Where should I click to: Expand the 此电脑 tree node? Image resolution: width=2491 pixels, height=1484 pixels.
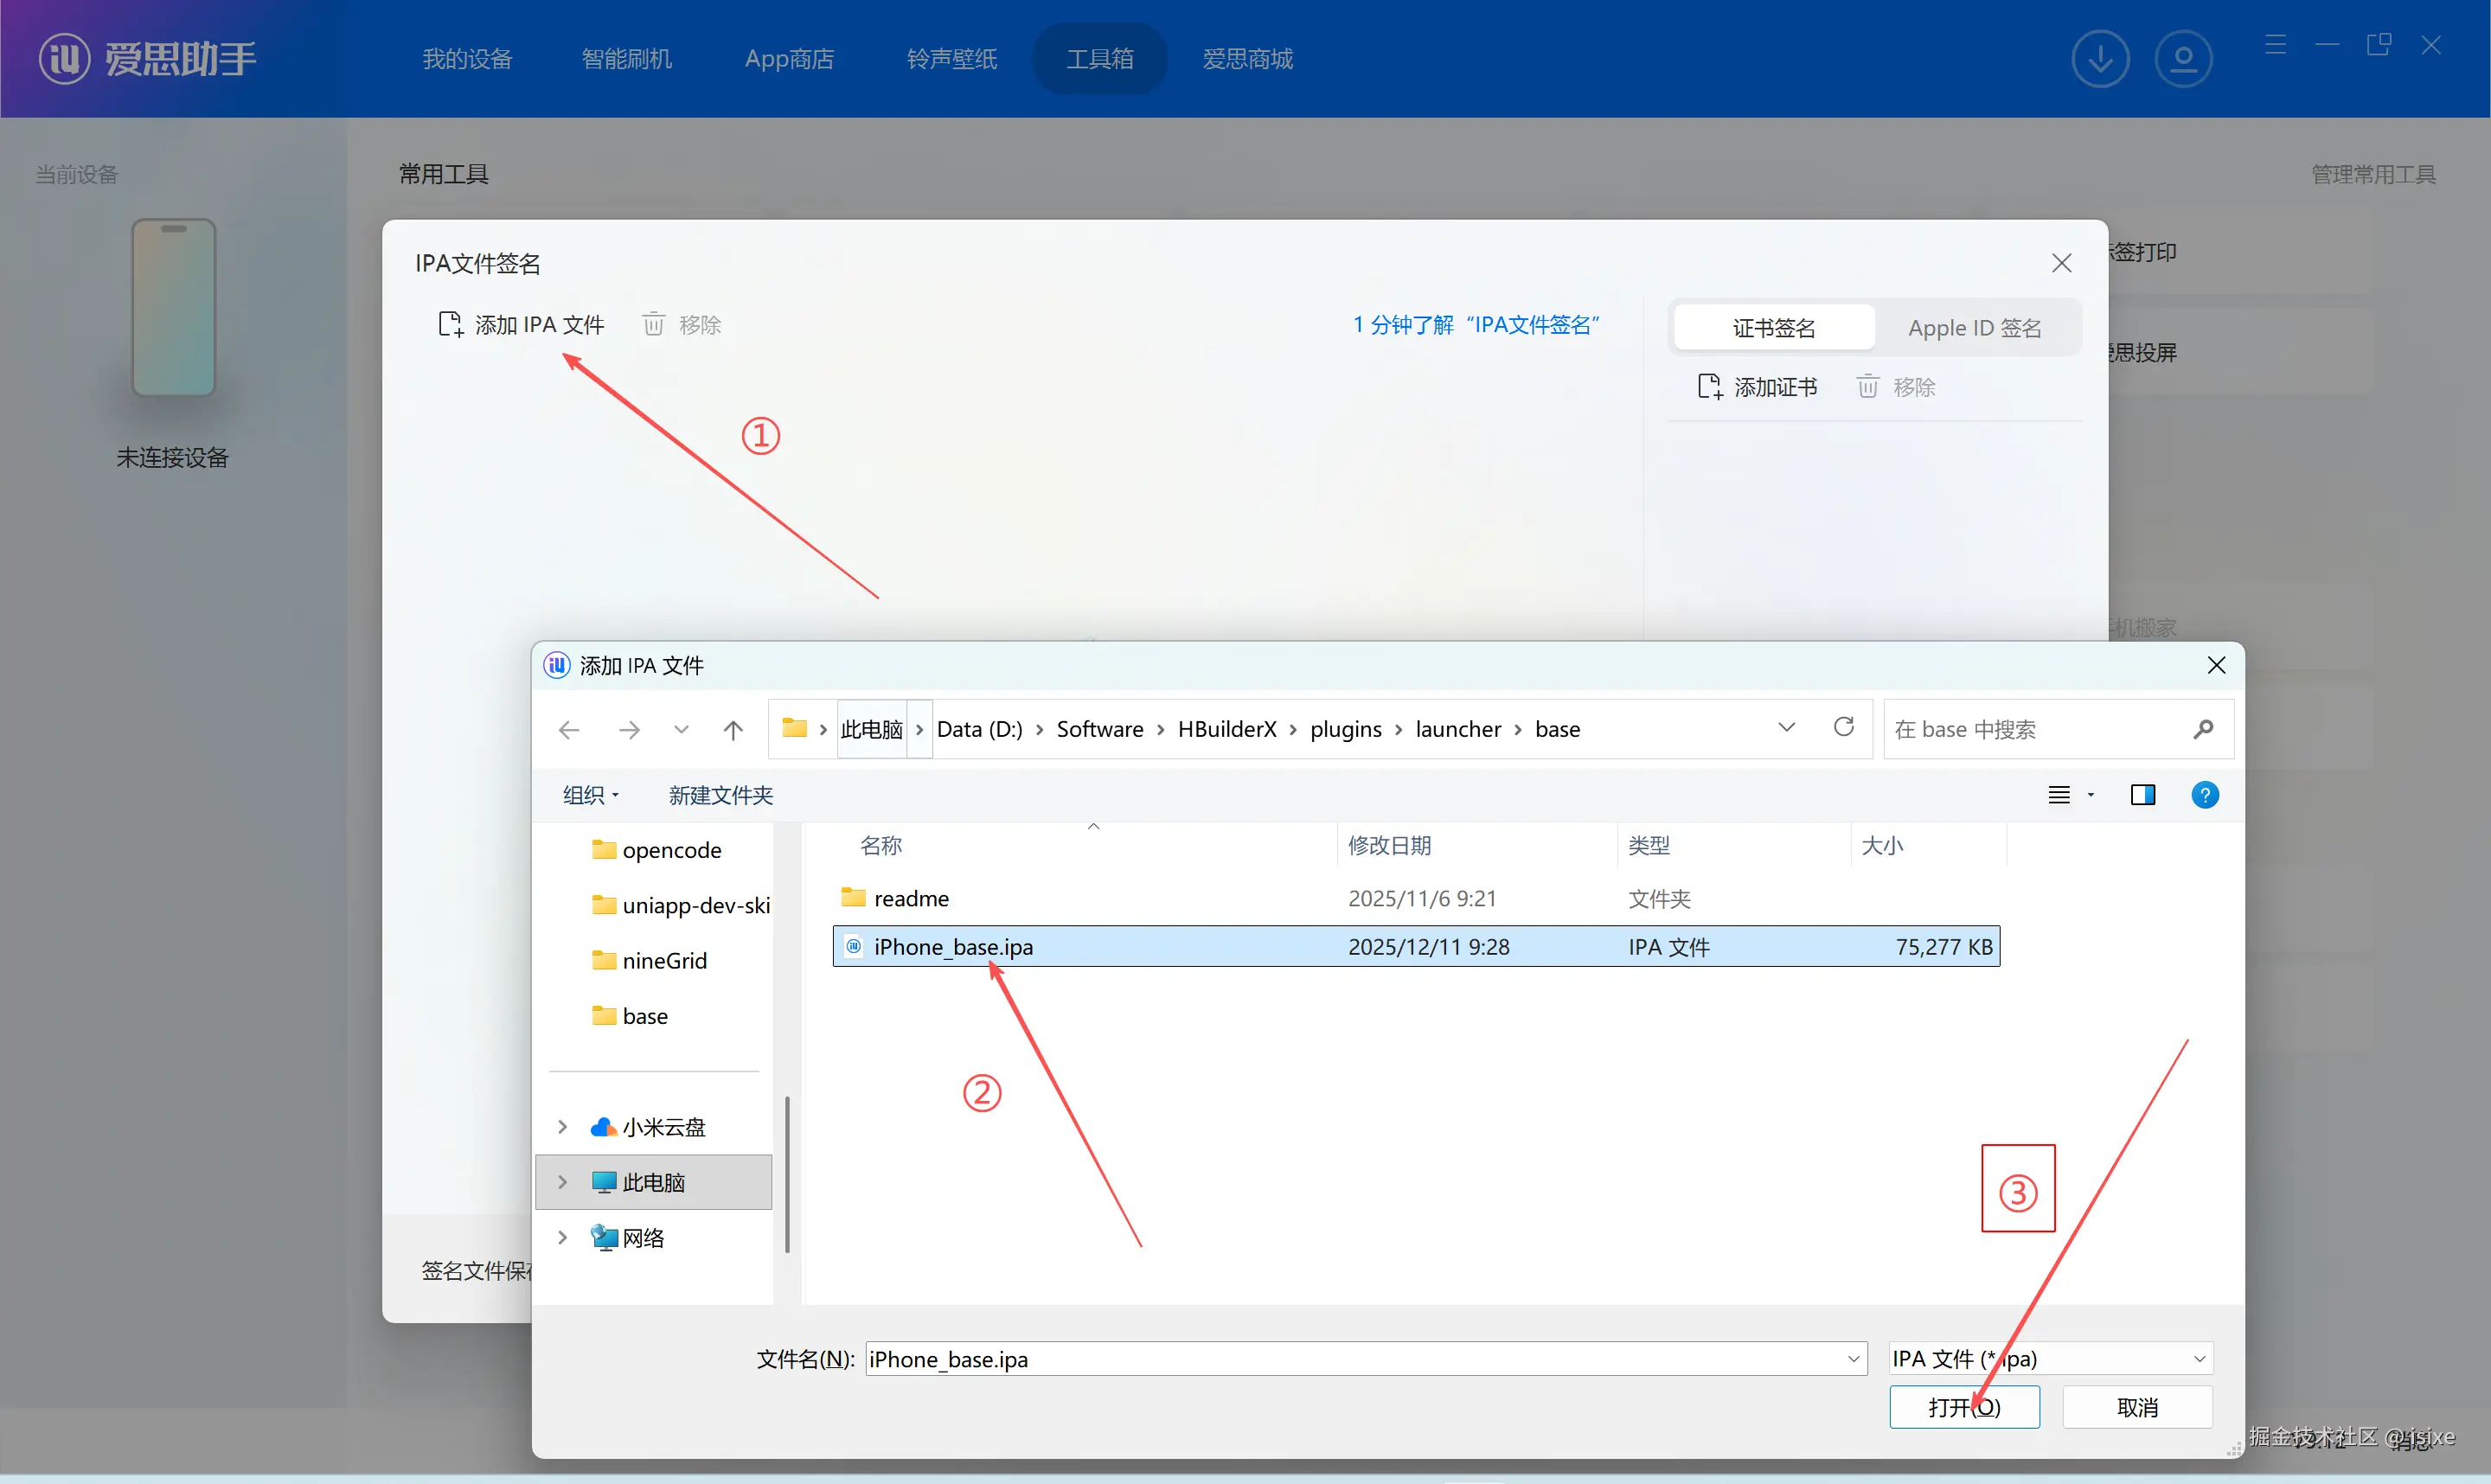pyautogui.click(x=563, y=1182)
